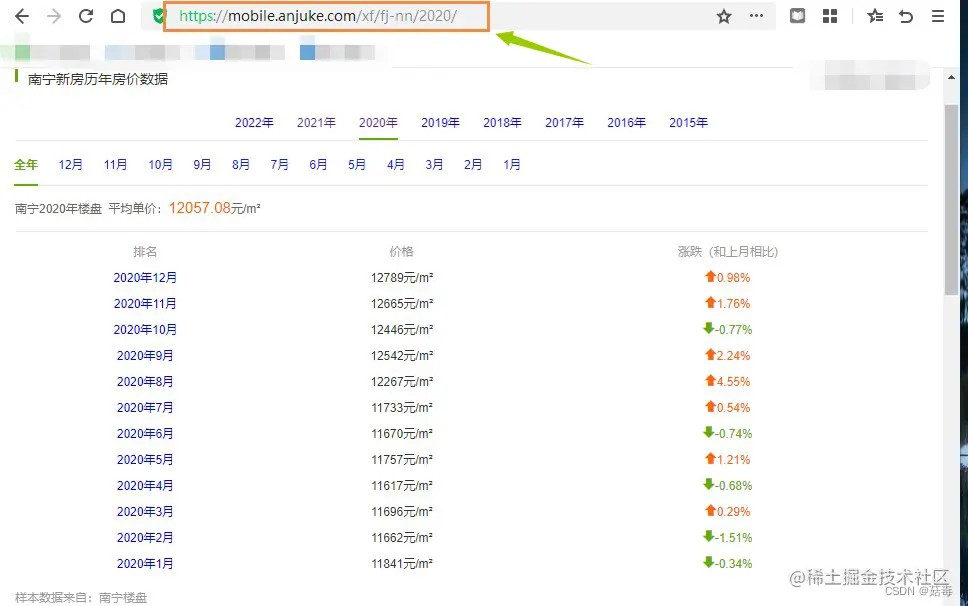Click the toolbar ellipsis options button
The width and height of the screenshot is (968, 606).
point(756,16)
